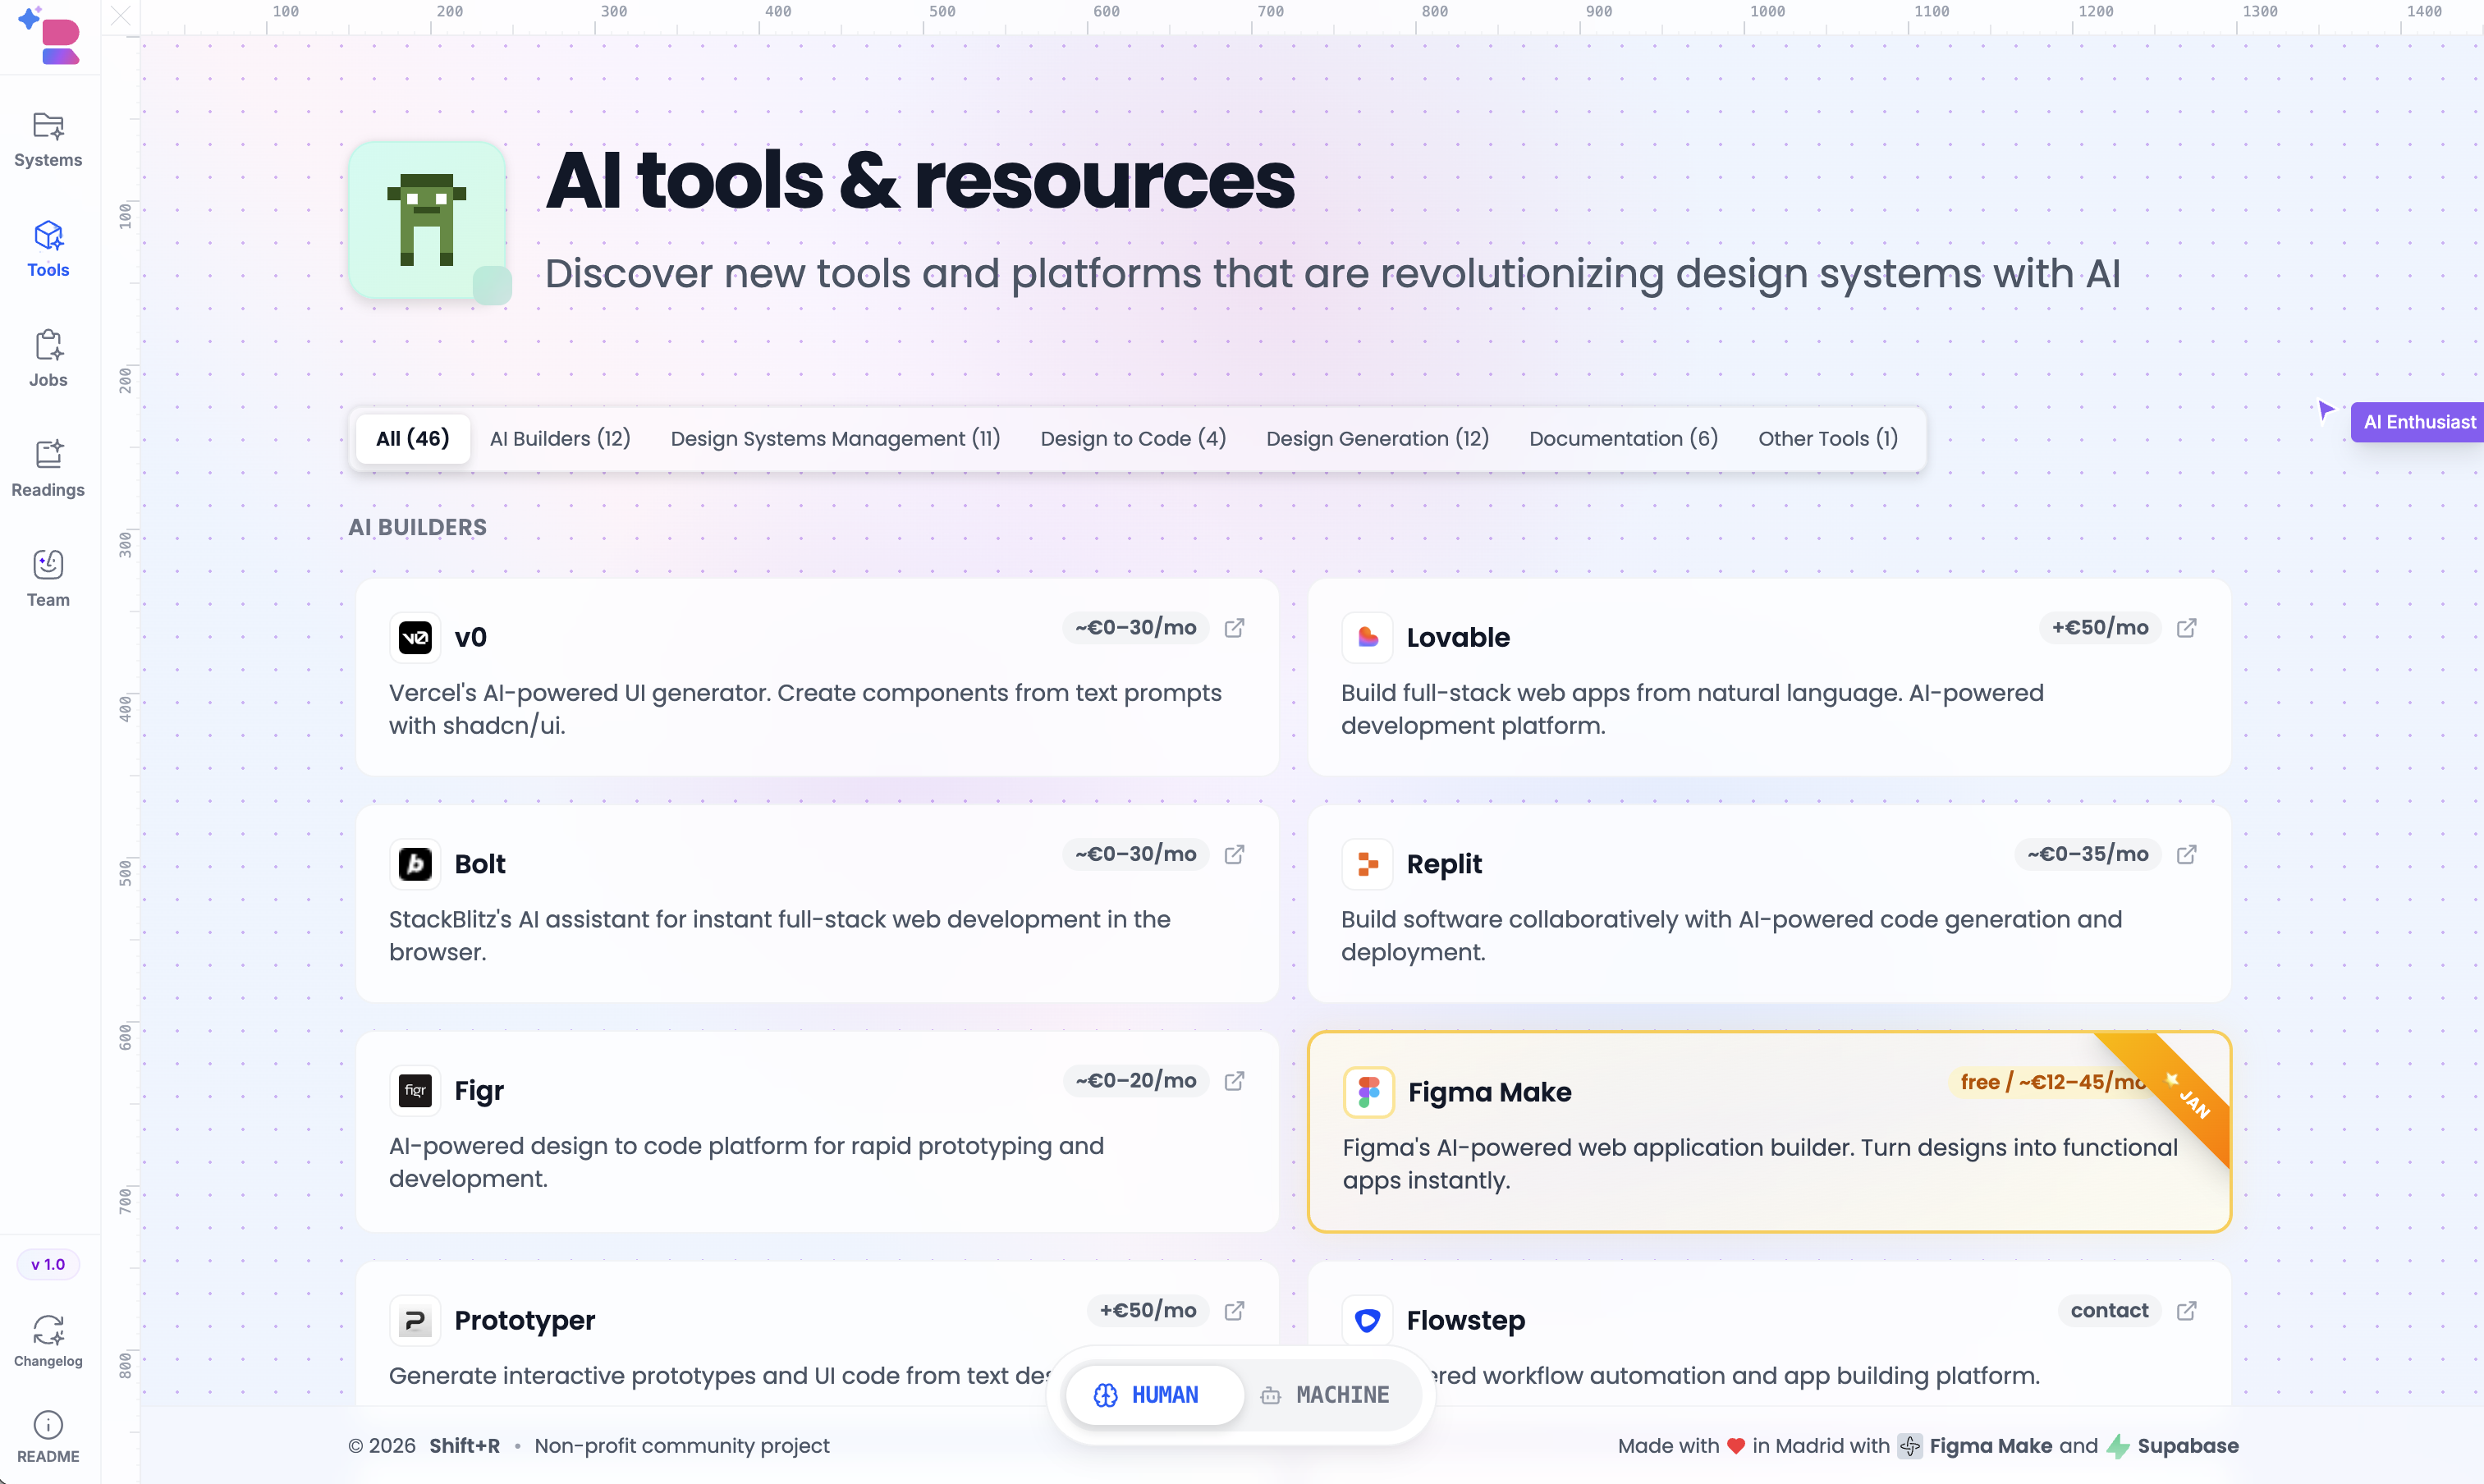The image size is (2484, 1484).
Task: Open the Systems section in the sidebar
Action: click(47, 138)
